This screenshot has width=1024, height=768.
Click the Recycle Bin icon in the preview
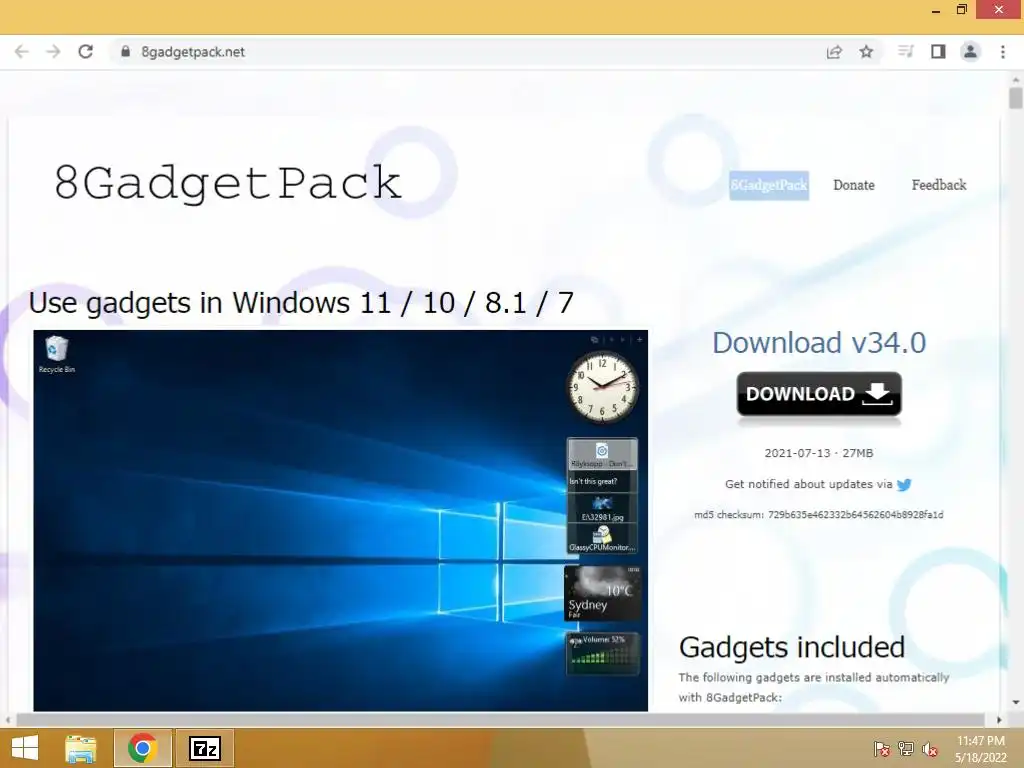pyautogui.click(x=56, y=354)
